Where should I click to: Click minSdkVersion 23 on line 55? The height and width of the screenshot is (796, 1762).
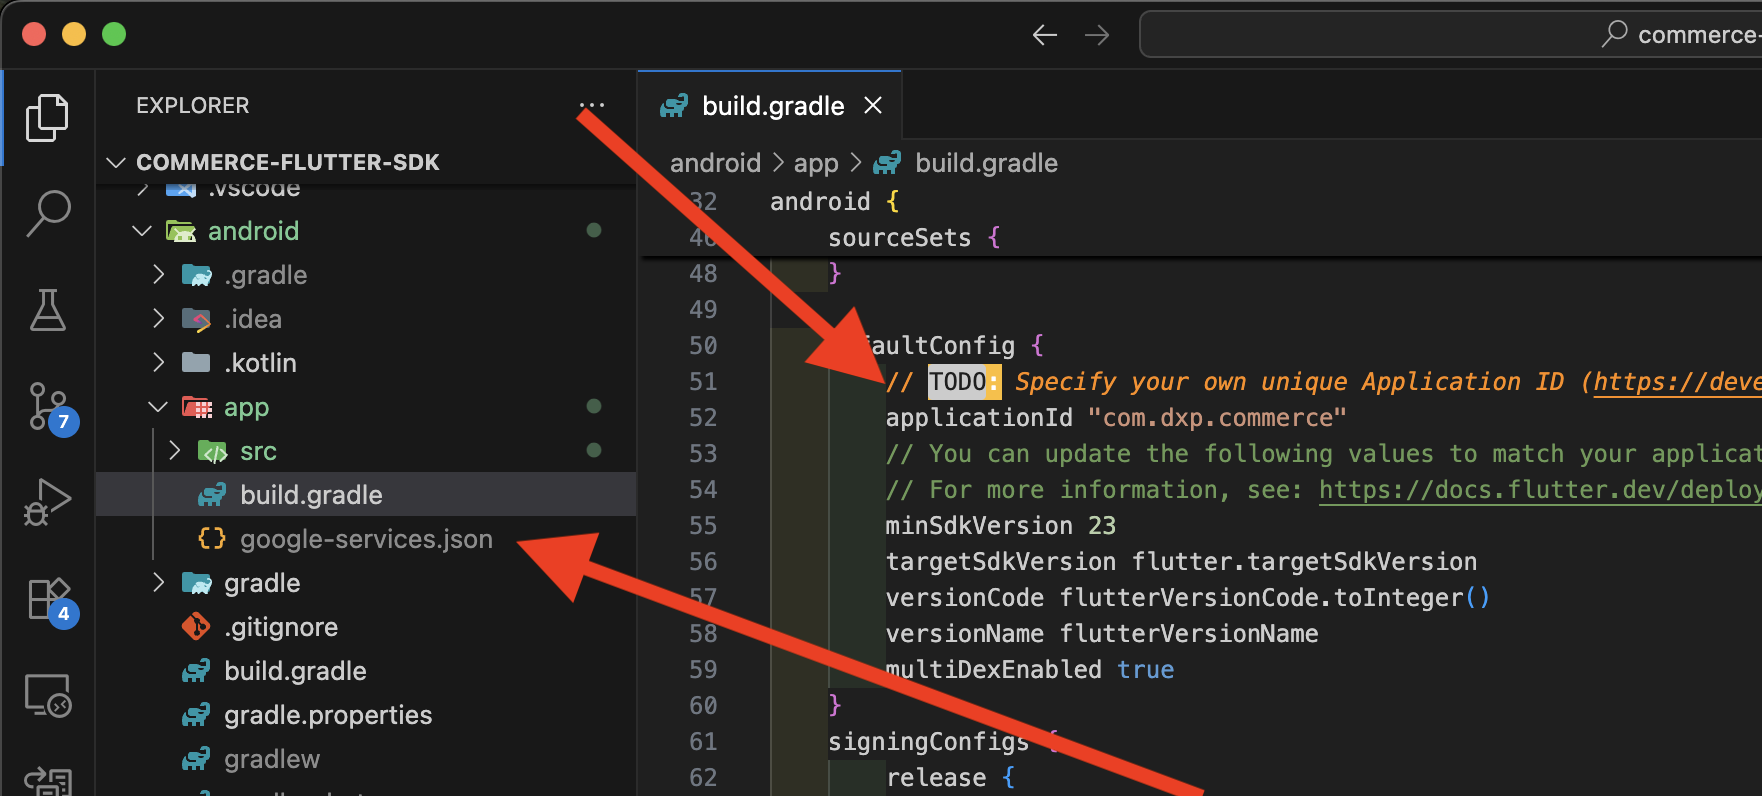pyautogui.click(x=1000, y=526)
